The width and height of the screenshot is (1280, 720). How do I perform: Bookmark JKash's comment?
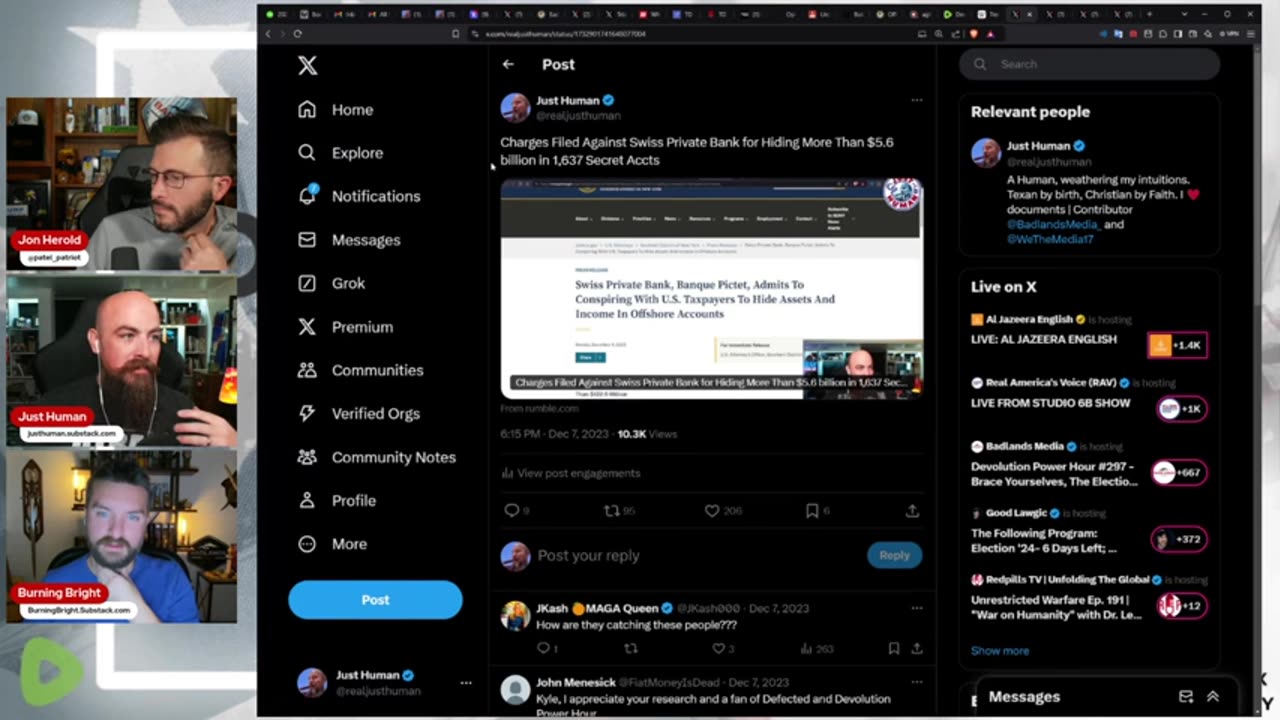pos(894,648)
